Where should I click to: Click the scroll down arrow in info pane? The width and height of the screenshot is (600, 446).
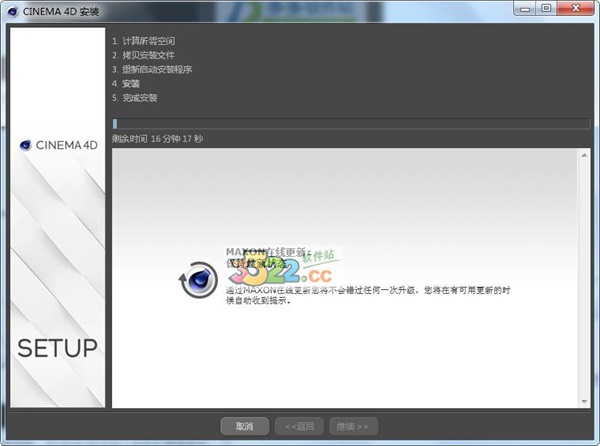tap(584, 401)
